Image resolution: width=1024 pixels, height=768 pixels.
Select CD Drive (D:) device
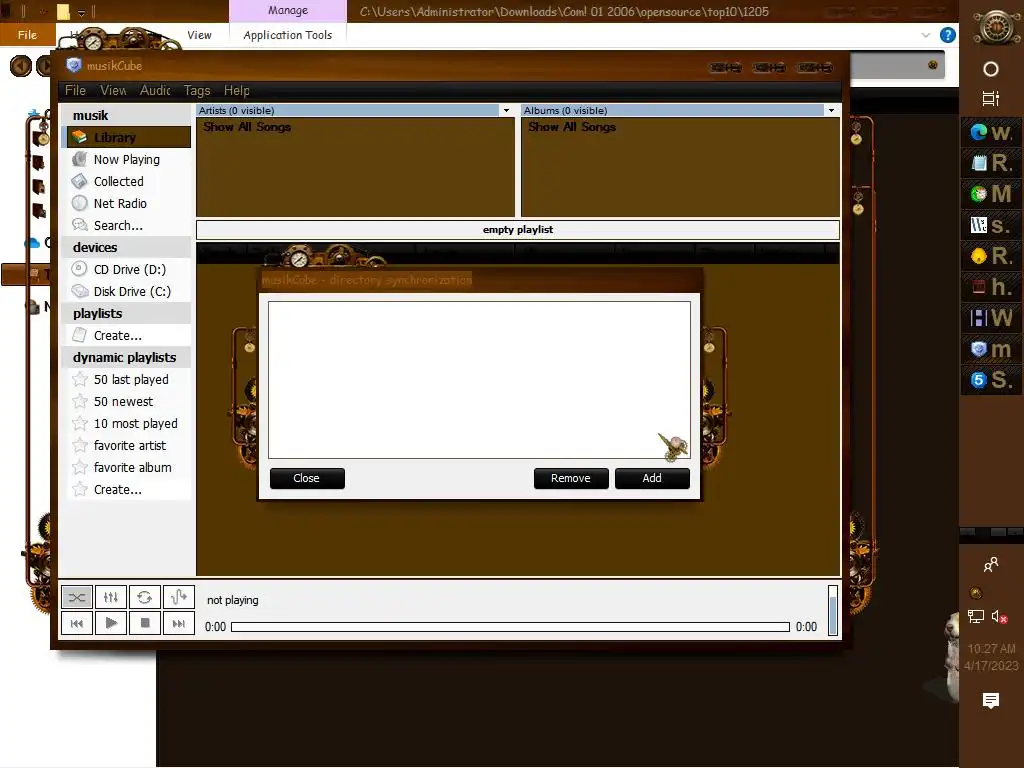click(129, 269)
